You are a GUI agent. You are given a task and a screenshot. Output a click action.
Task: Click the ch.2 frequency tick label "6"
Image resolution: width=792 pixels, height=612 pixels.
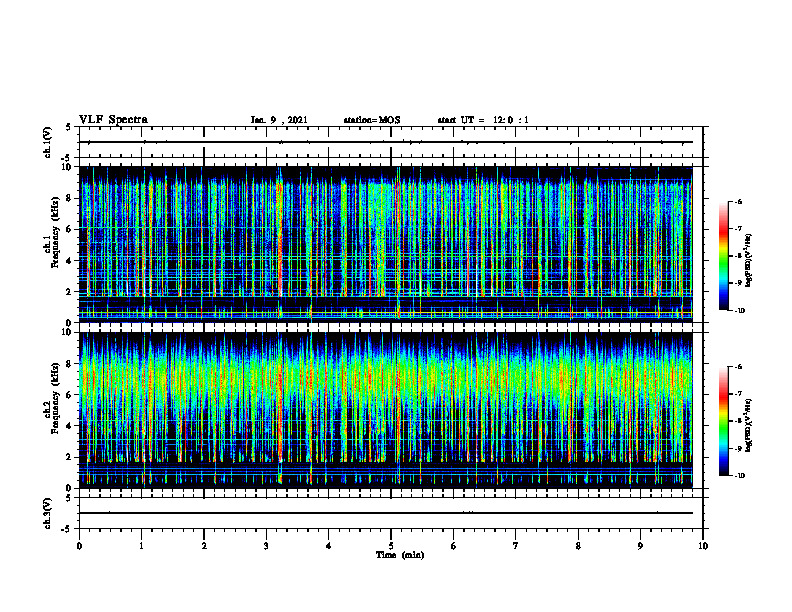[69, 395]
